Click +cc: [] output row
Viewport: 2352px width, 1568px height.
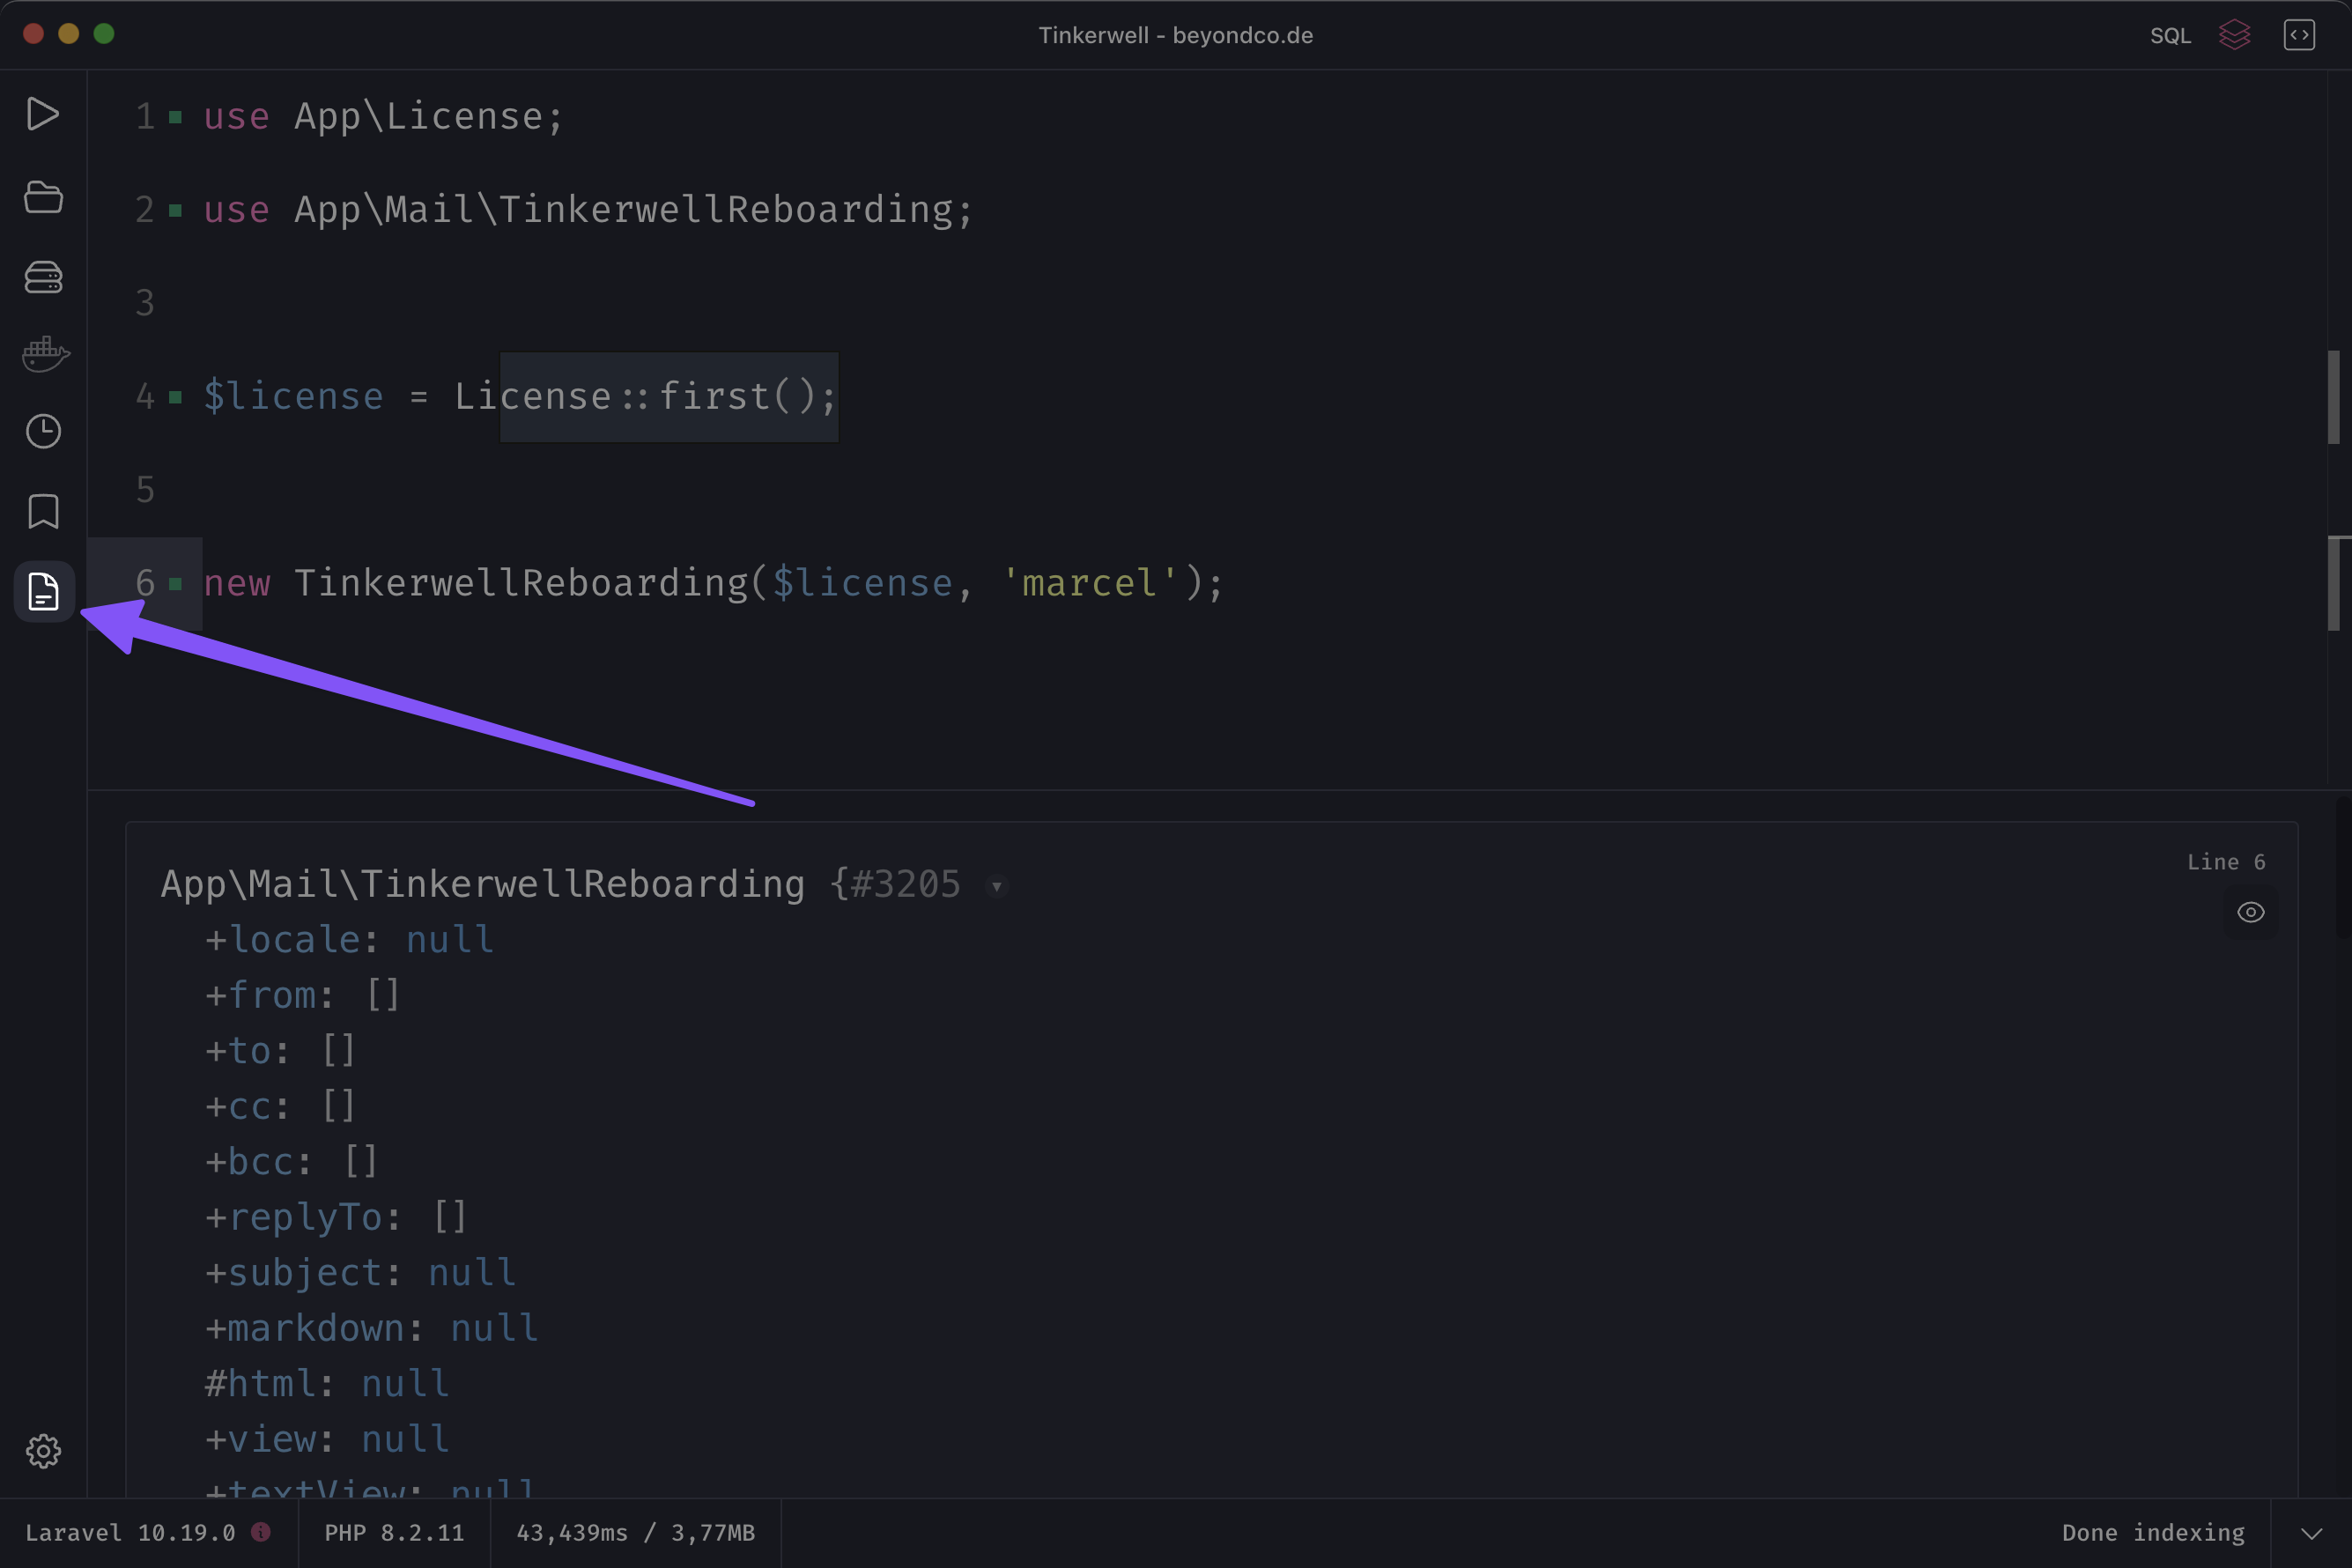(x=280, y=1107)
